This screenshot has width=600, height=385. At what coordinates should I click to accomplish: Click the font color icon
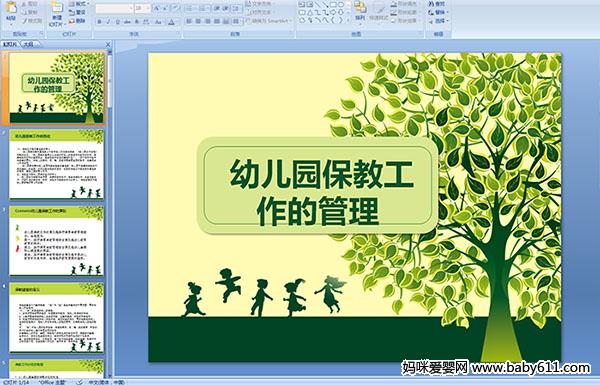(x=172, y=22)
